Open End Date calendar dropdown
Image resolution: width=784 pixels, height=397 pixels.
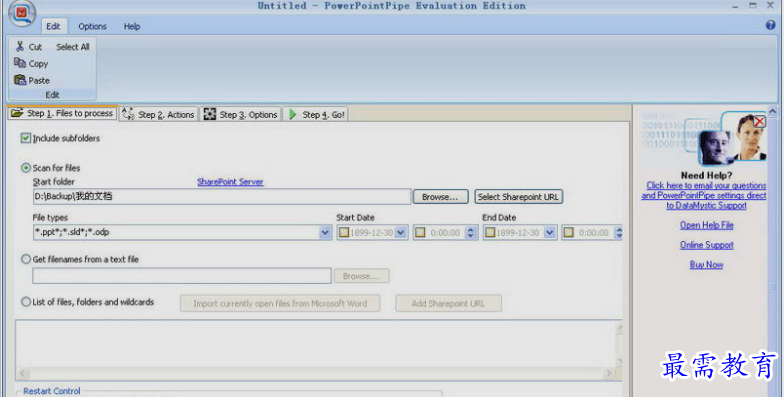(550, 232)
